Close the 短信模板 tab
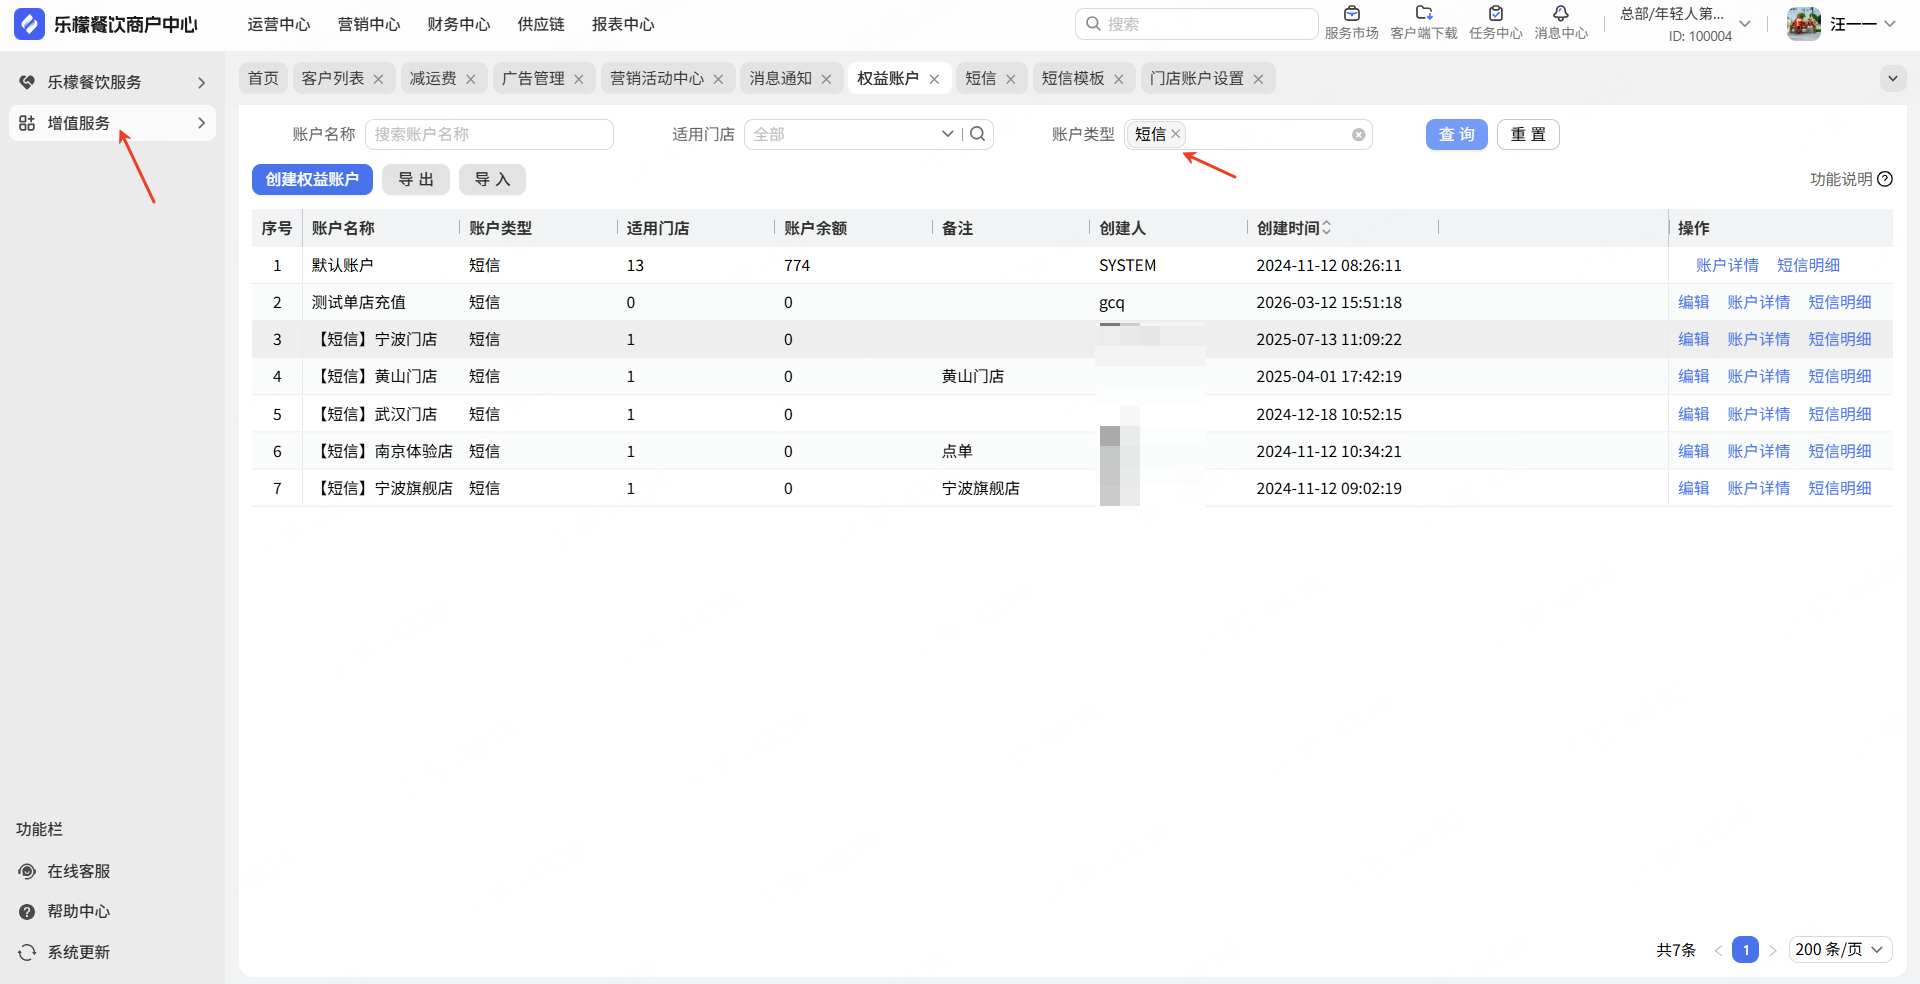 pyautogui.click(x=1118, y=79)
